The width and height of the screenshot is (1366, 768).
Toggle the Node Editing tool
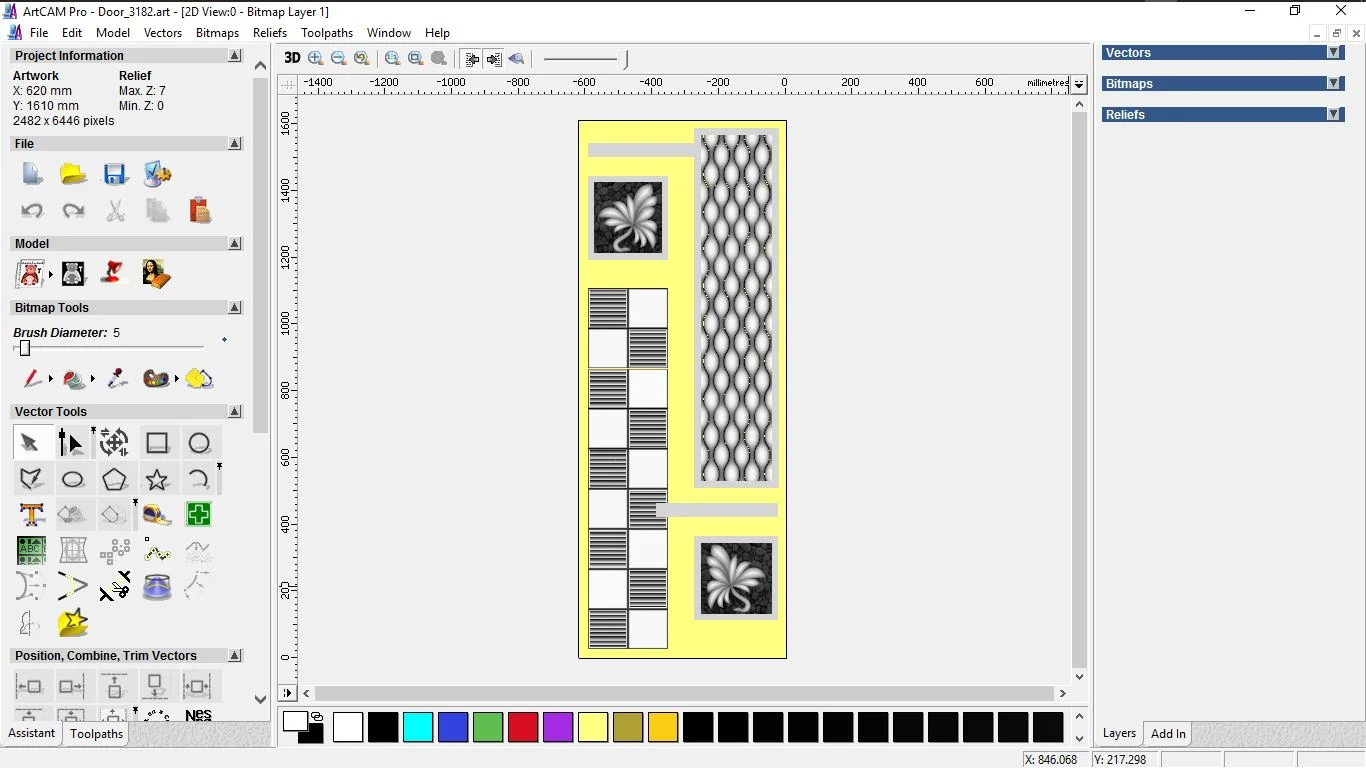(x=71, y=443)
